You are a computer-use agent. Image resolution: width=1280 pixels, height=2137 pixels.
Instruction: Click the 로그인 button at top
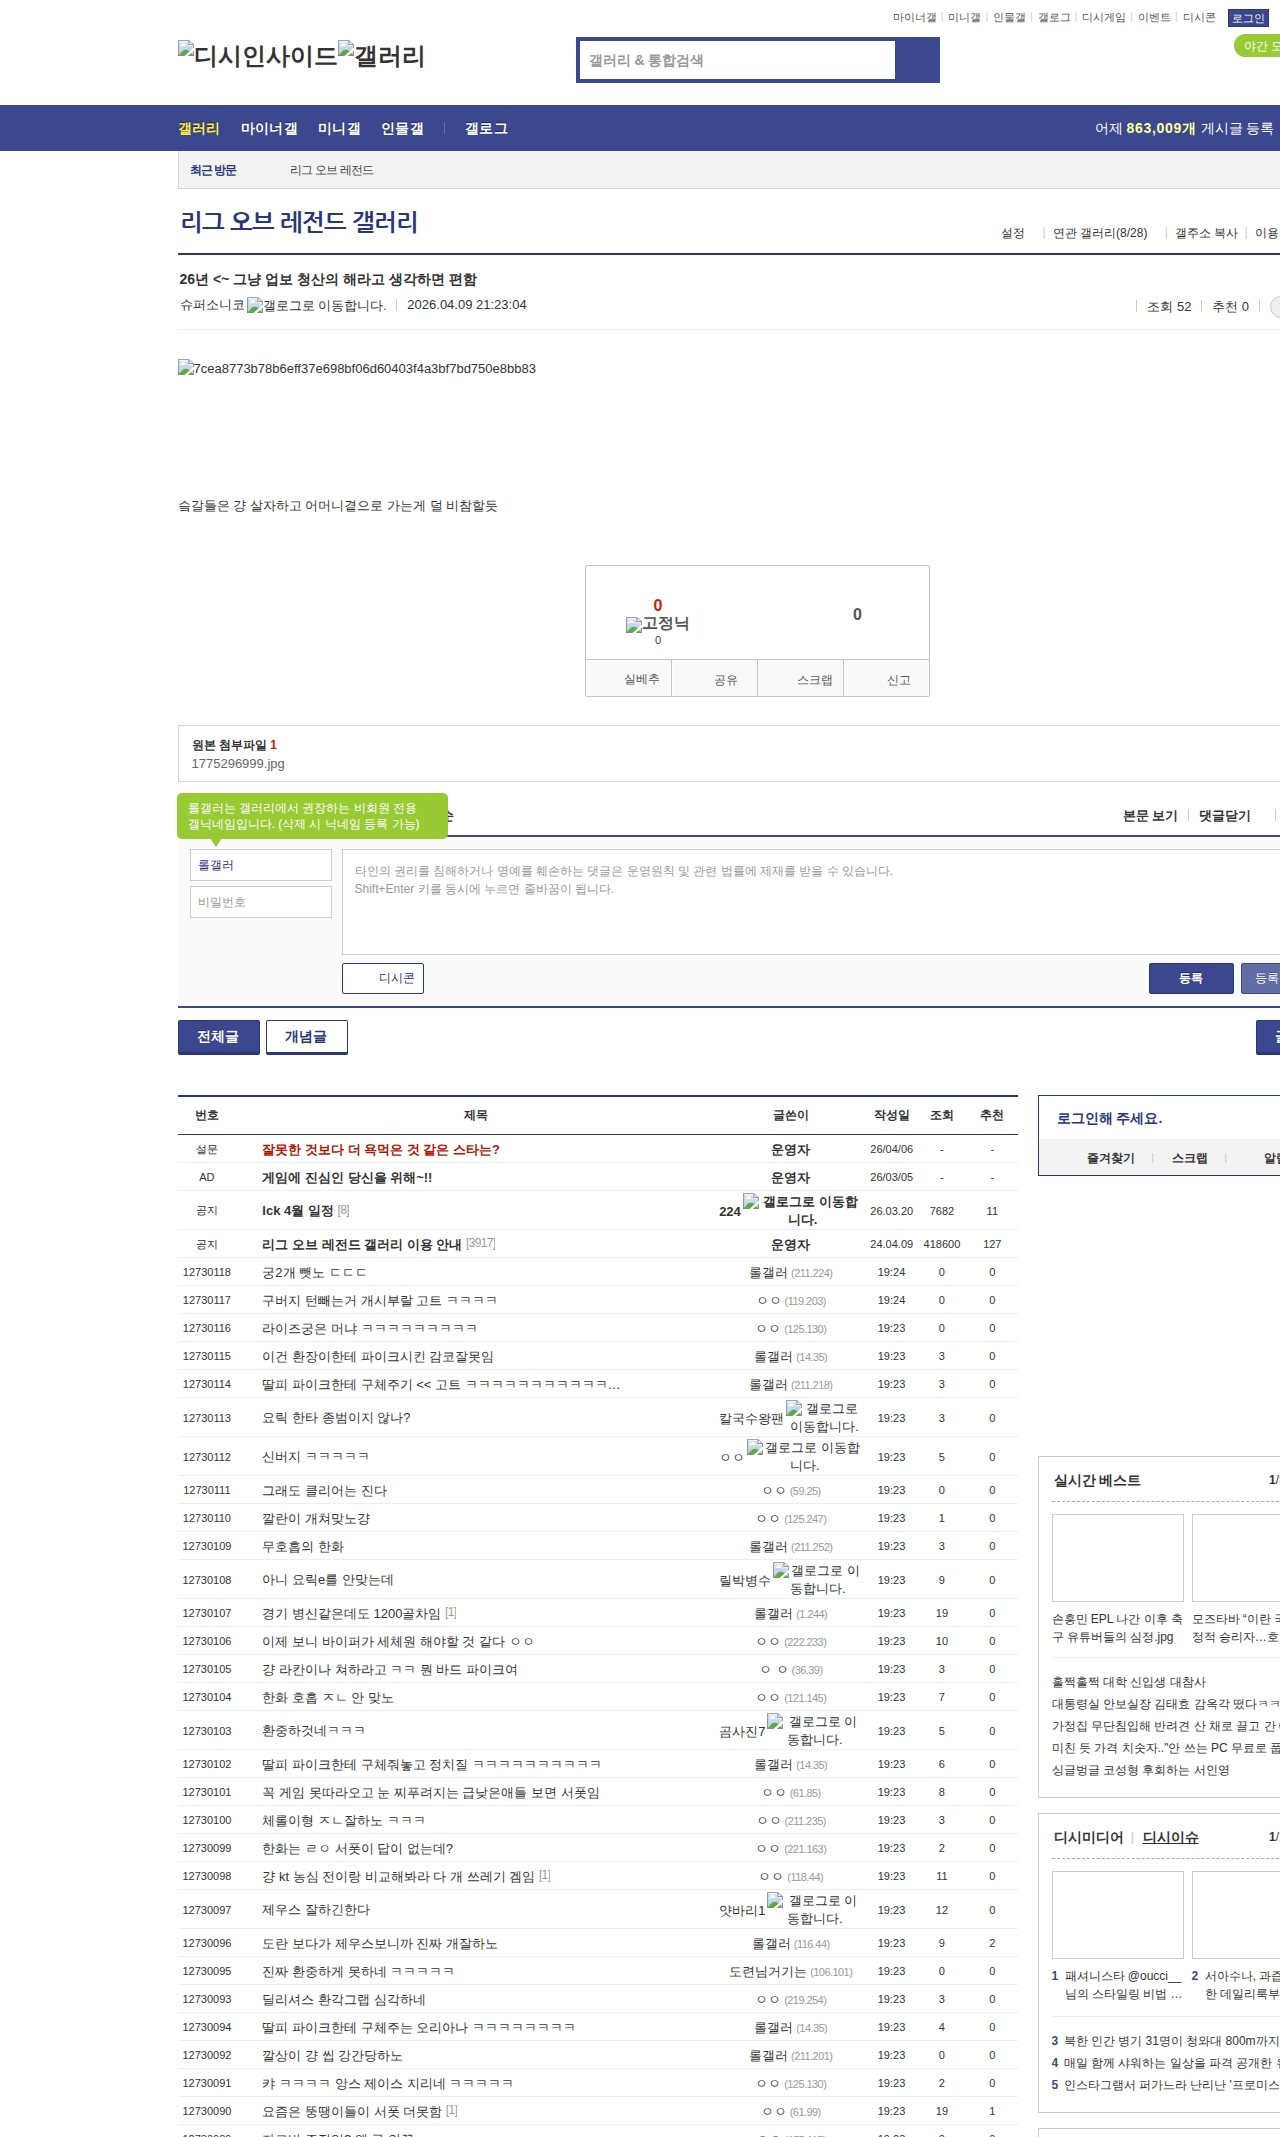tap(1248, 18)
